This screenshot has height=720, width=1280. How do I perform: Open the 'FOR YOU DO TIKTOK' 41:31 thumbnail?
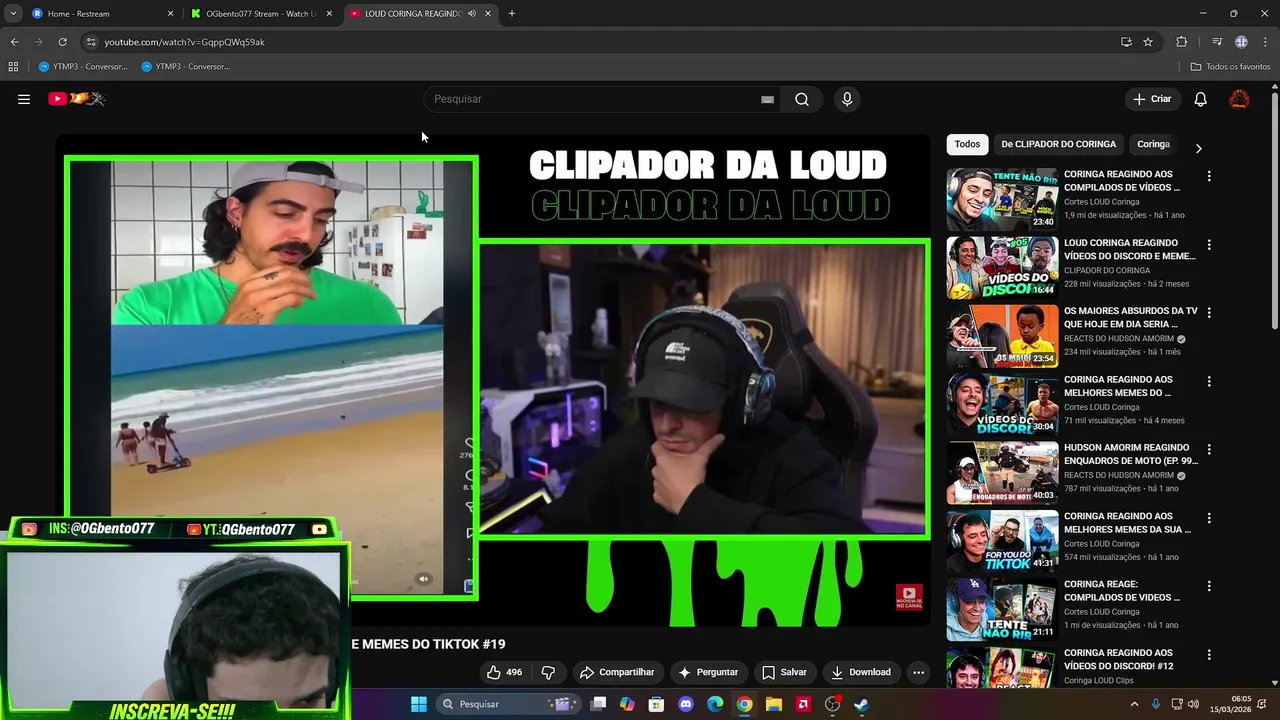[1002, 541]
